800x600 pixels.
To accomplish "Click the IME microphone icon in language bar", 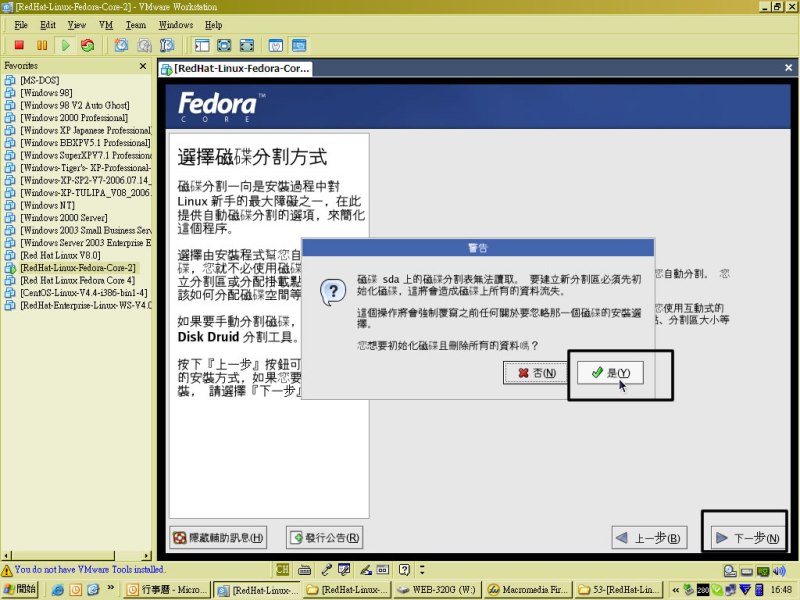I will coord(327,570).
